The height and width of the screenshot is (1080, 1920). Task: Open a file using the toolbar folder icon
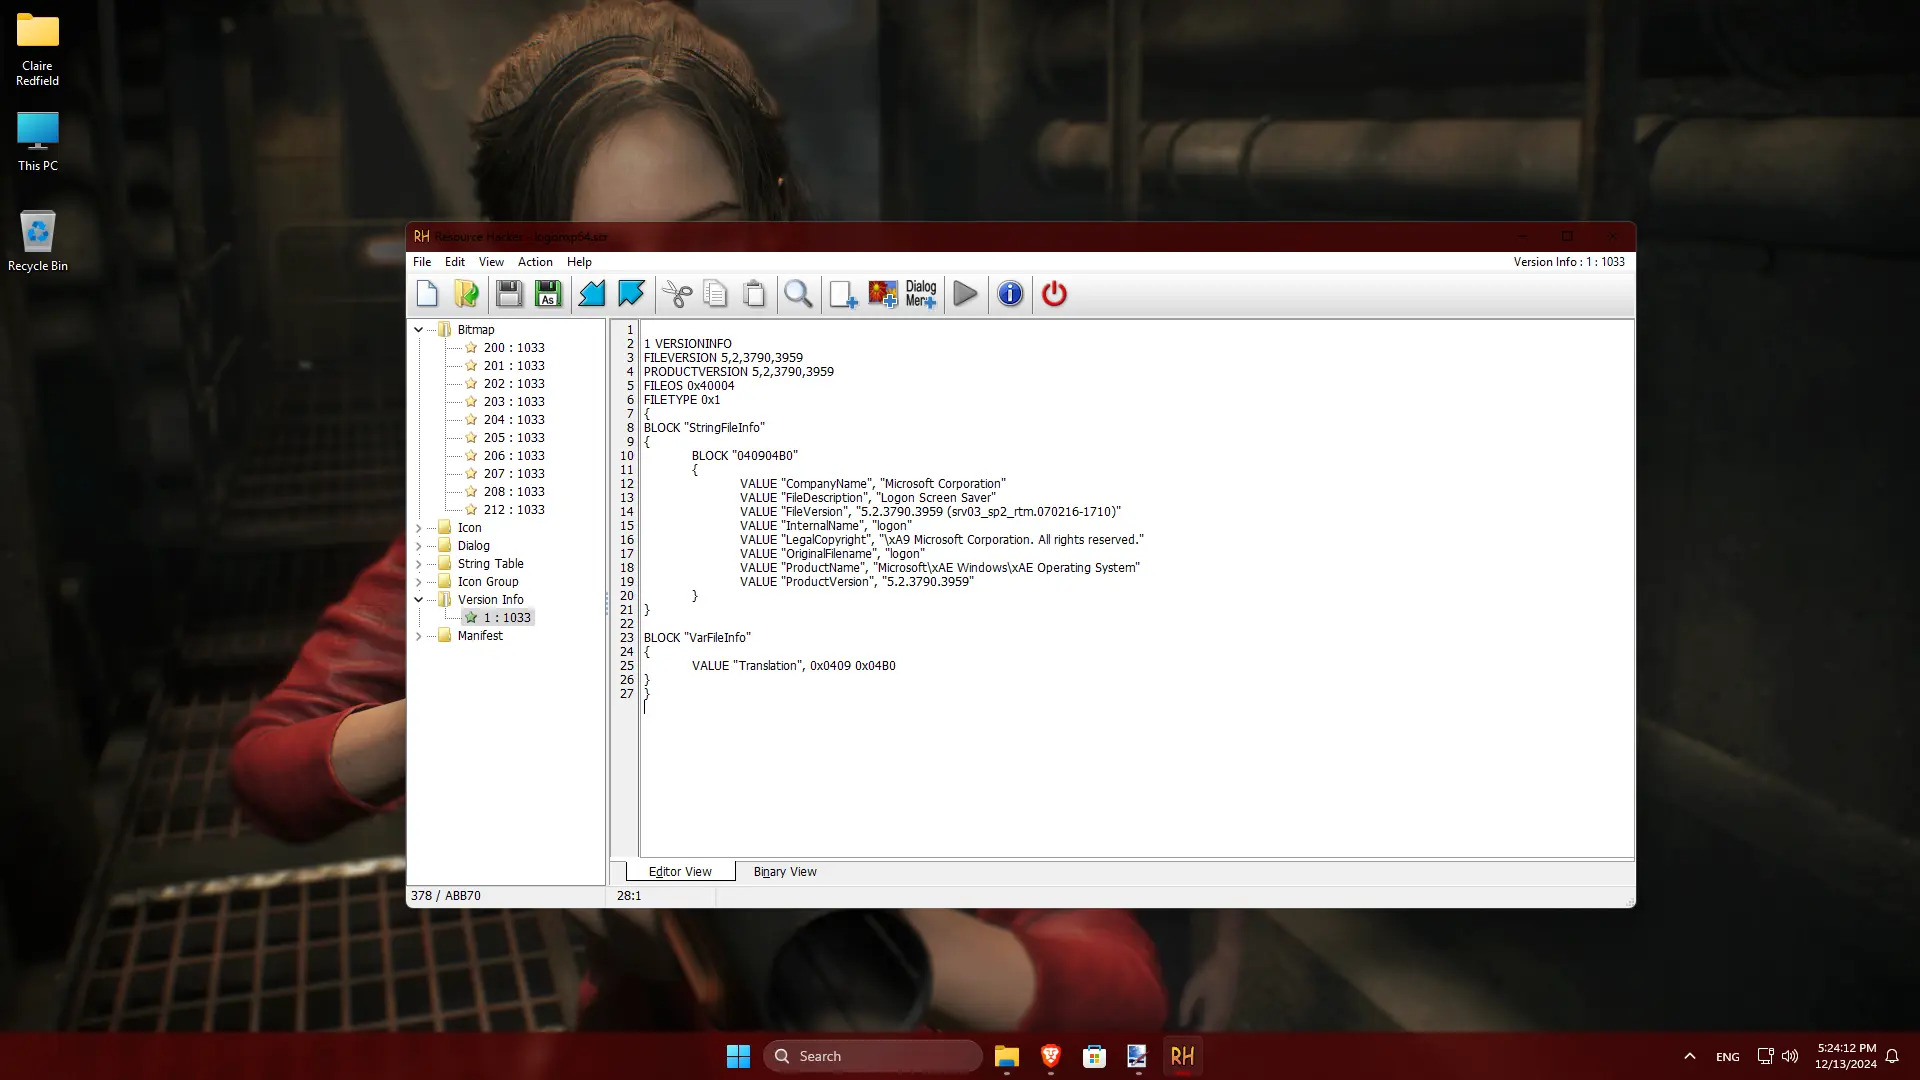(466, 294)
